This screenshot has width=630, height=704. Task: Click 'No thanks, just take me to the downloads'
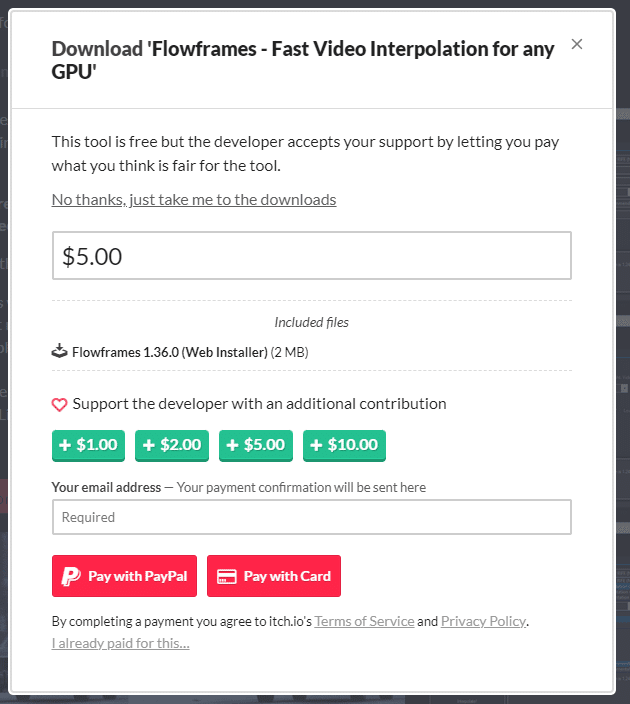194,199
